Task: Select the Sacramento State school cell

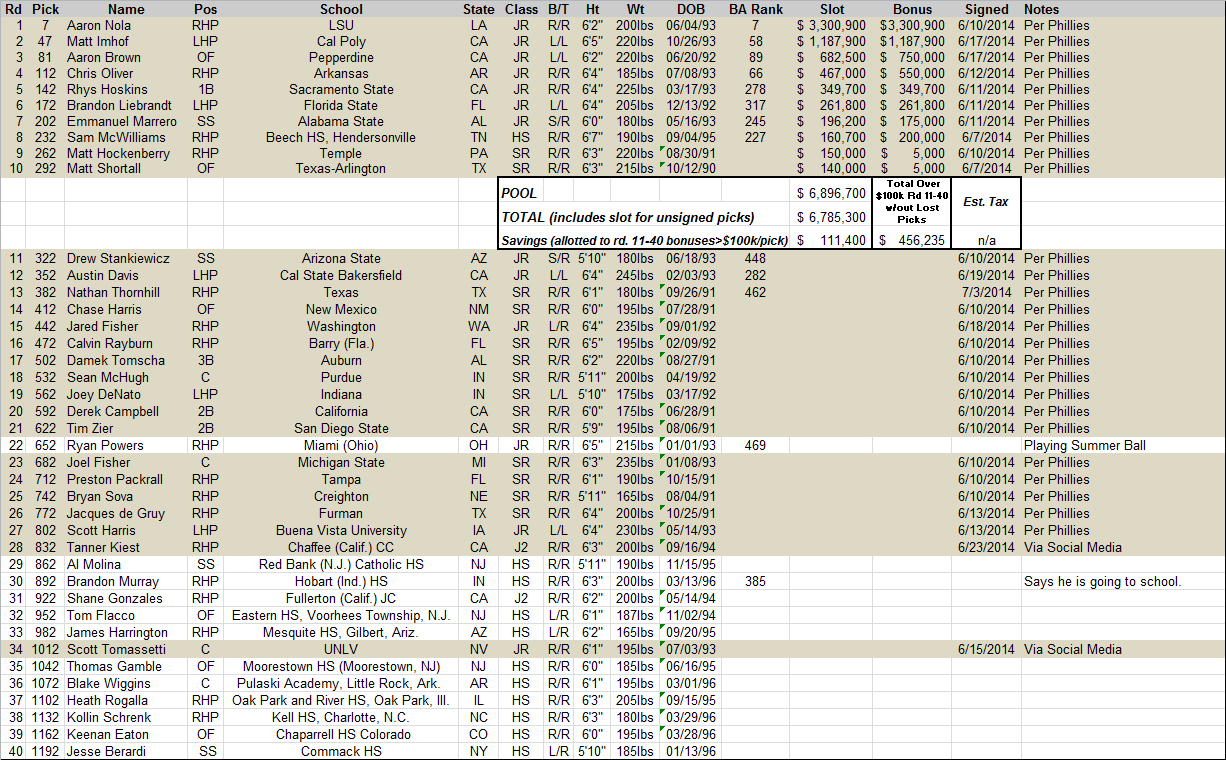Action: click(341, 89)
